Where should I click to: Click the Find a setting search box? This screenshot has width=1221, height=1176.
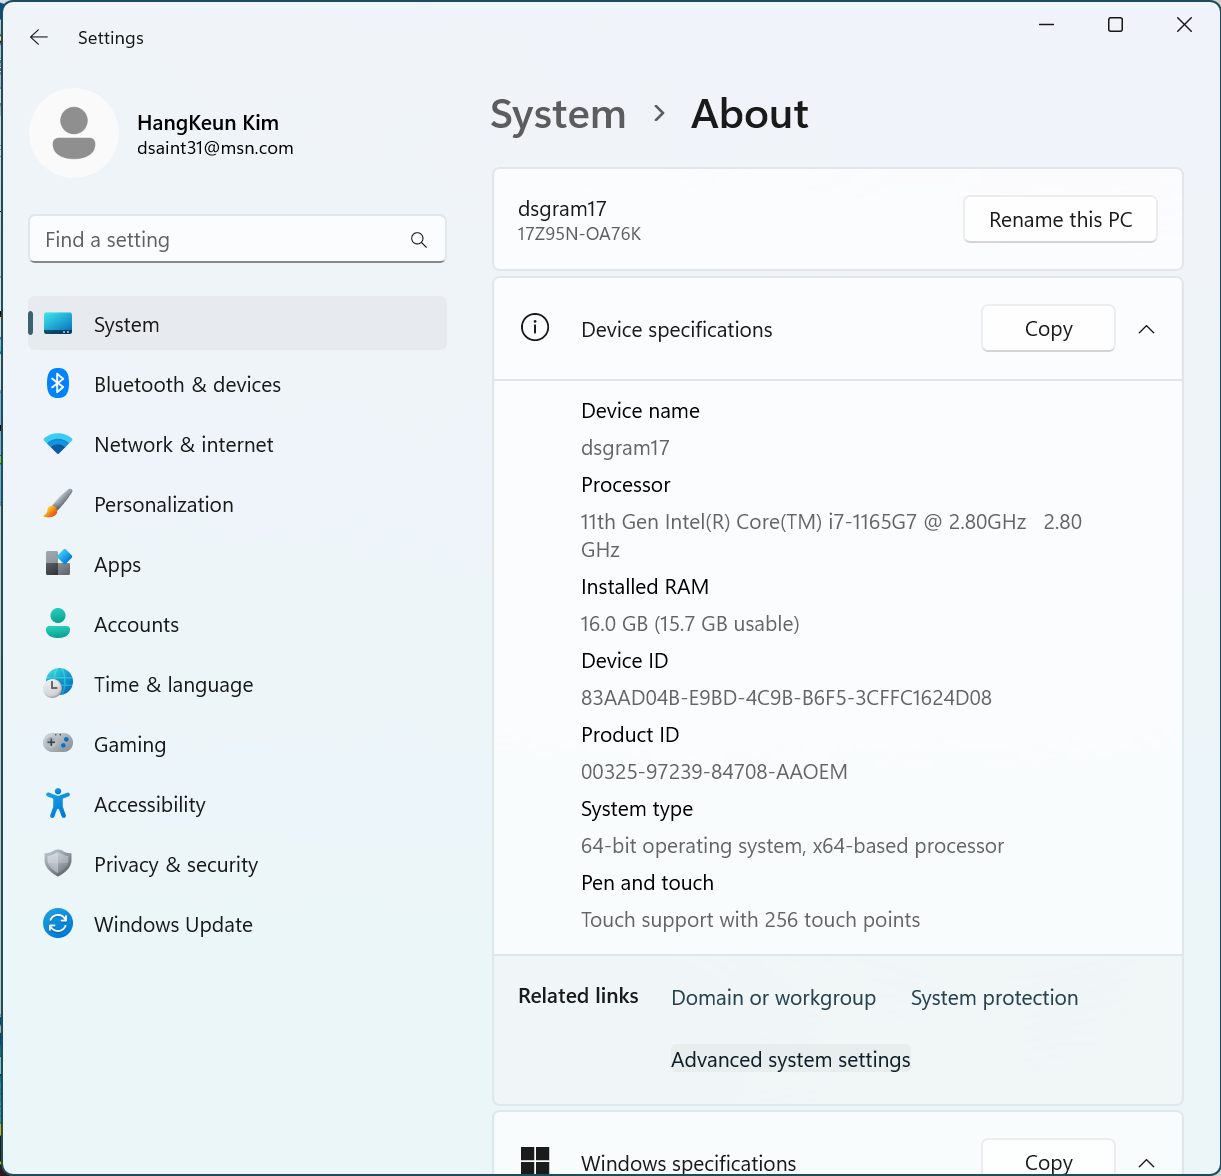coord(237,240)
